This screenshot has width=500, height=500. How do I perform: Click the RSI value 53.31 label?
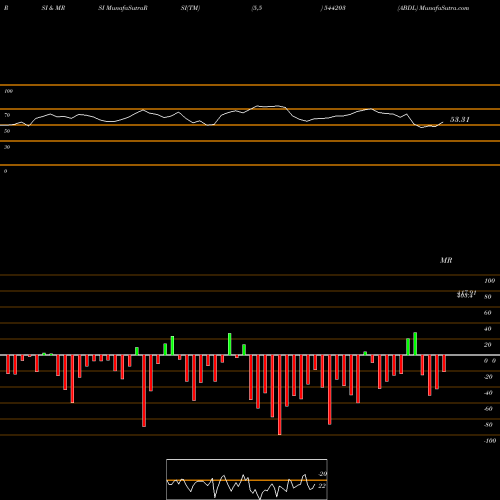click(x=460, y=119)
